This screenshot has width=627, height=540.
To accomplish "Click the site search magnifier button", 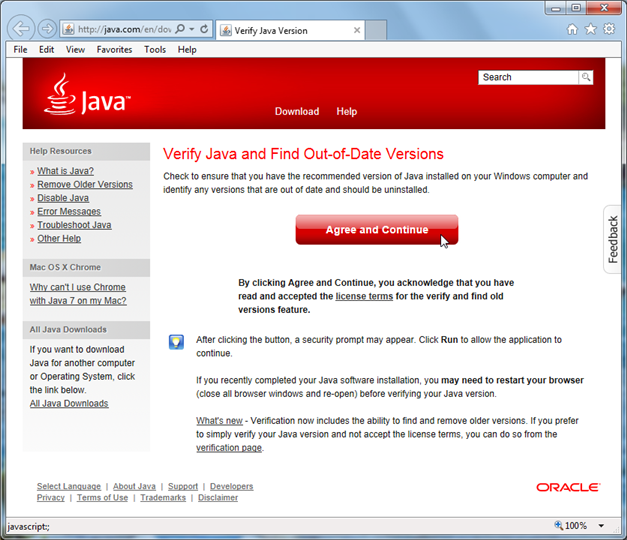I will [586, 77].
